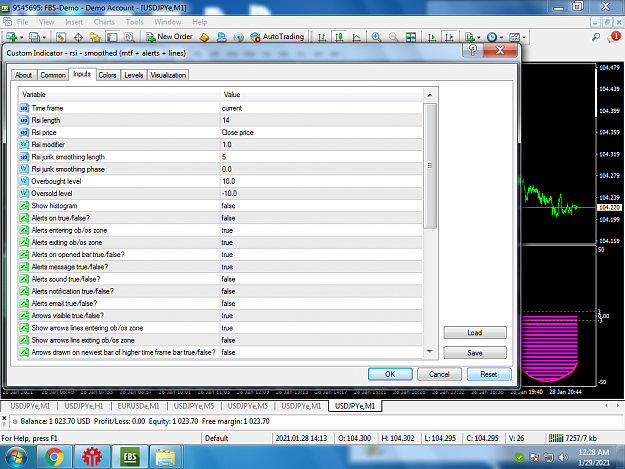625x469 pixels.
Task: Toggle the Navigator star-folder icon
Action: coord(95,37)
